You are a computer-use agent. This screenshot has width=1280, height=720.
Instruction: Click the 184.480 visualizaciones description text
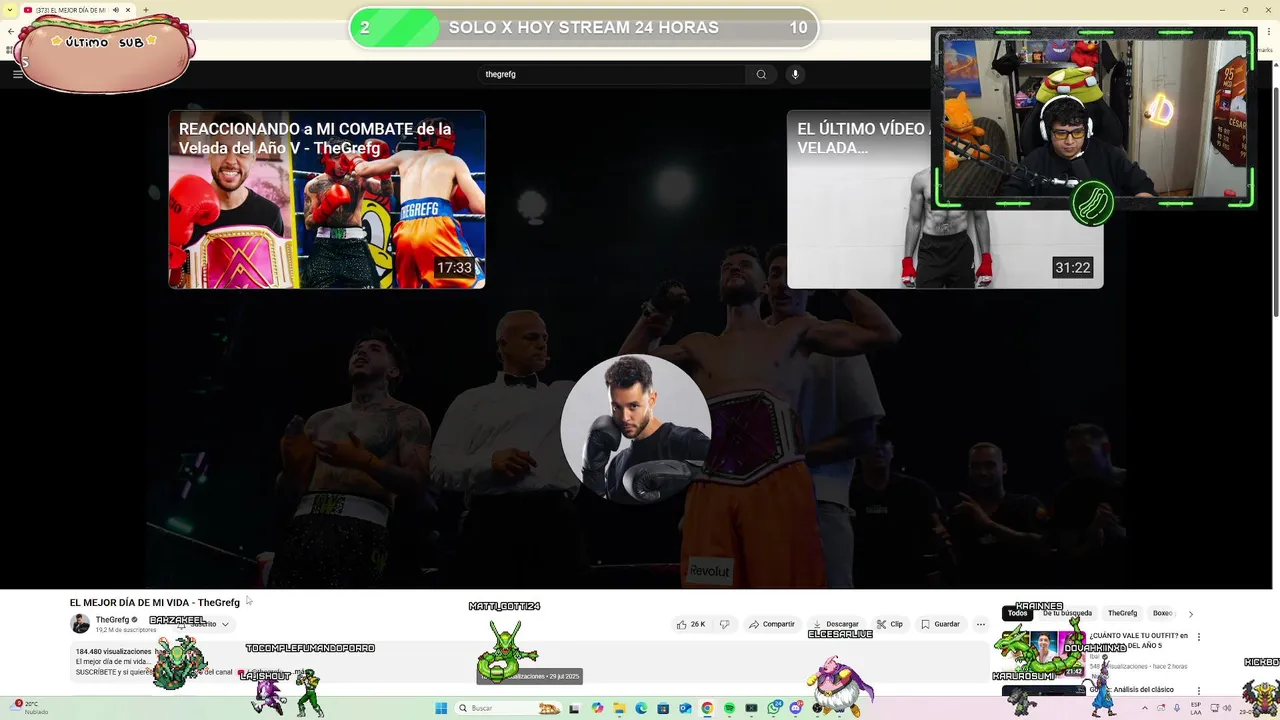coord(113,651)
